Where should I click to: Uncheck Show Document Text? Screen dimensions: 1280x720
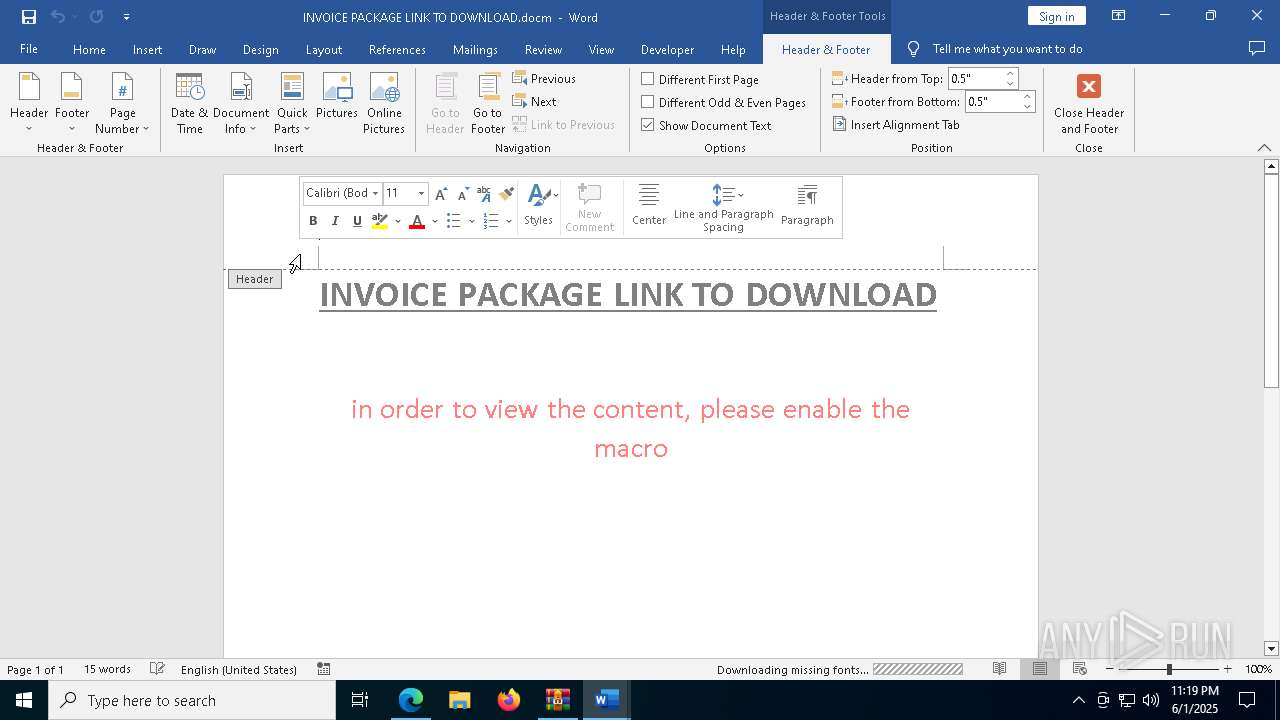click(x=706, y=125)
